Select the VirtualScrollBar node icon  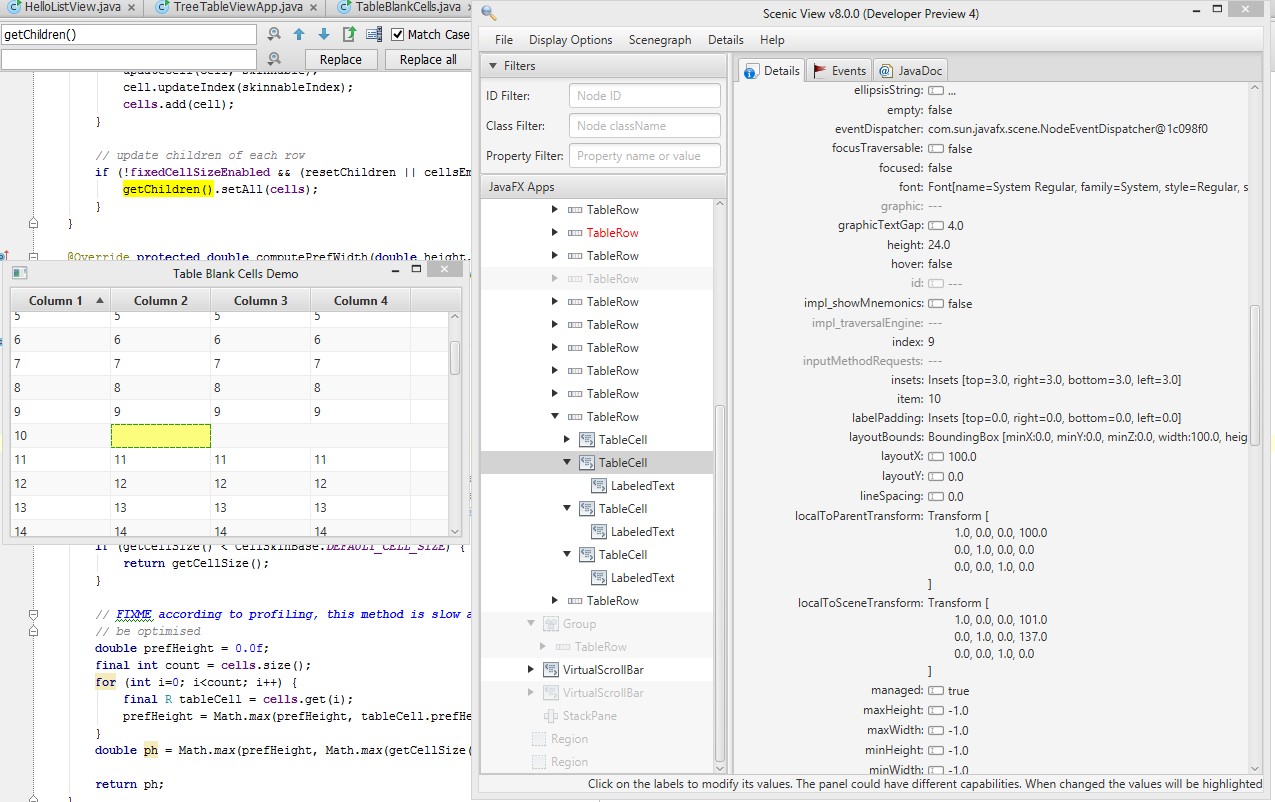[x=551, y=670]
